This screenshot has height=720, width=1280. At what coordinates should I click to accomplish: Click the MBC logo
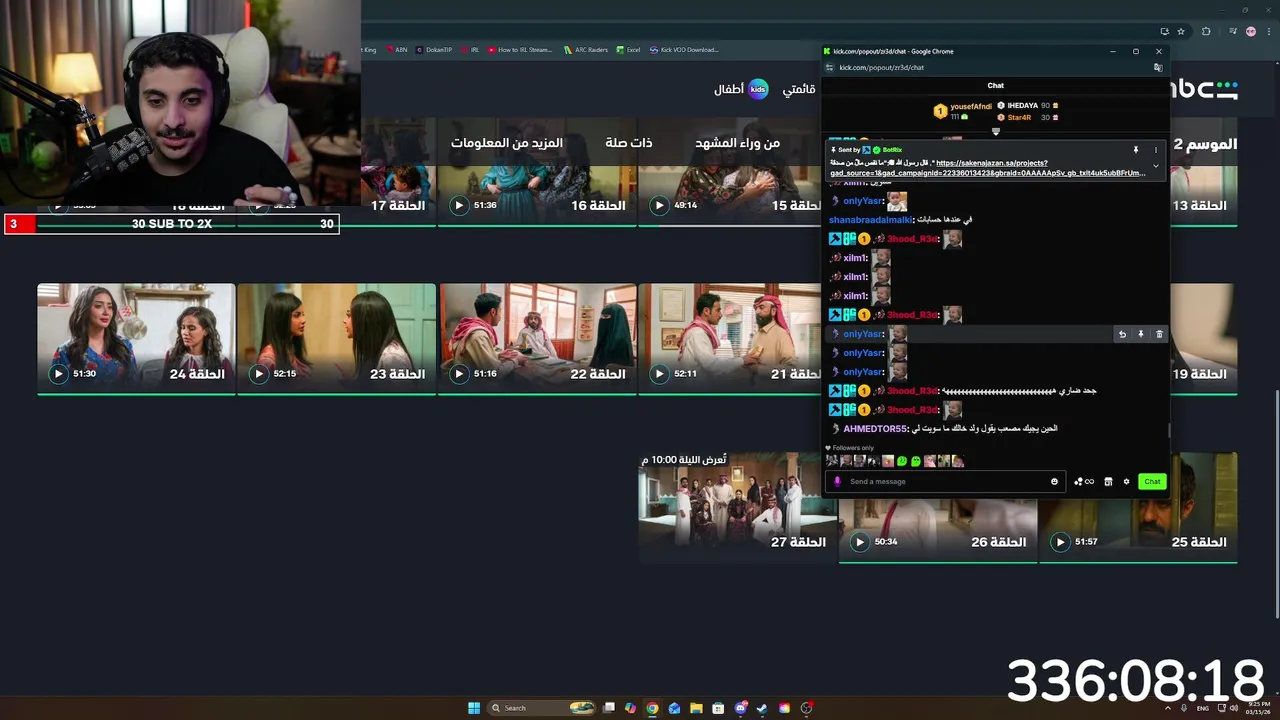point(1204,89)
